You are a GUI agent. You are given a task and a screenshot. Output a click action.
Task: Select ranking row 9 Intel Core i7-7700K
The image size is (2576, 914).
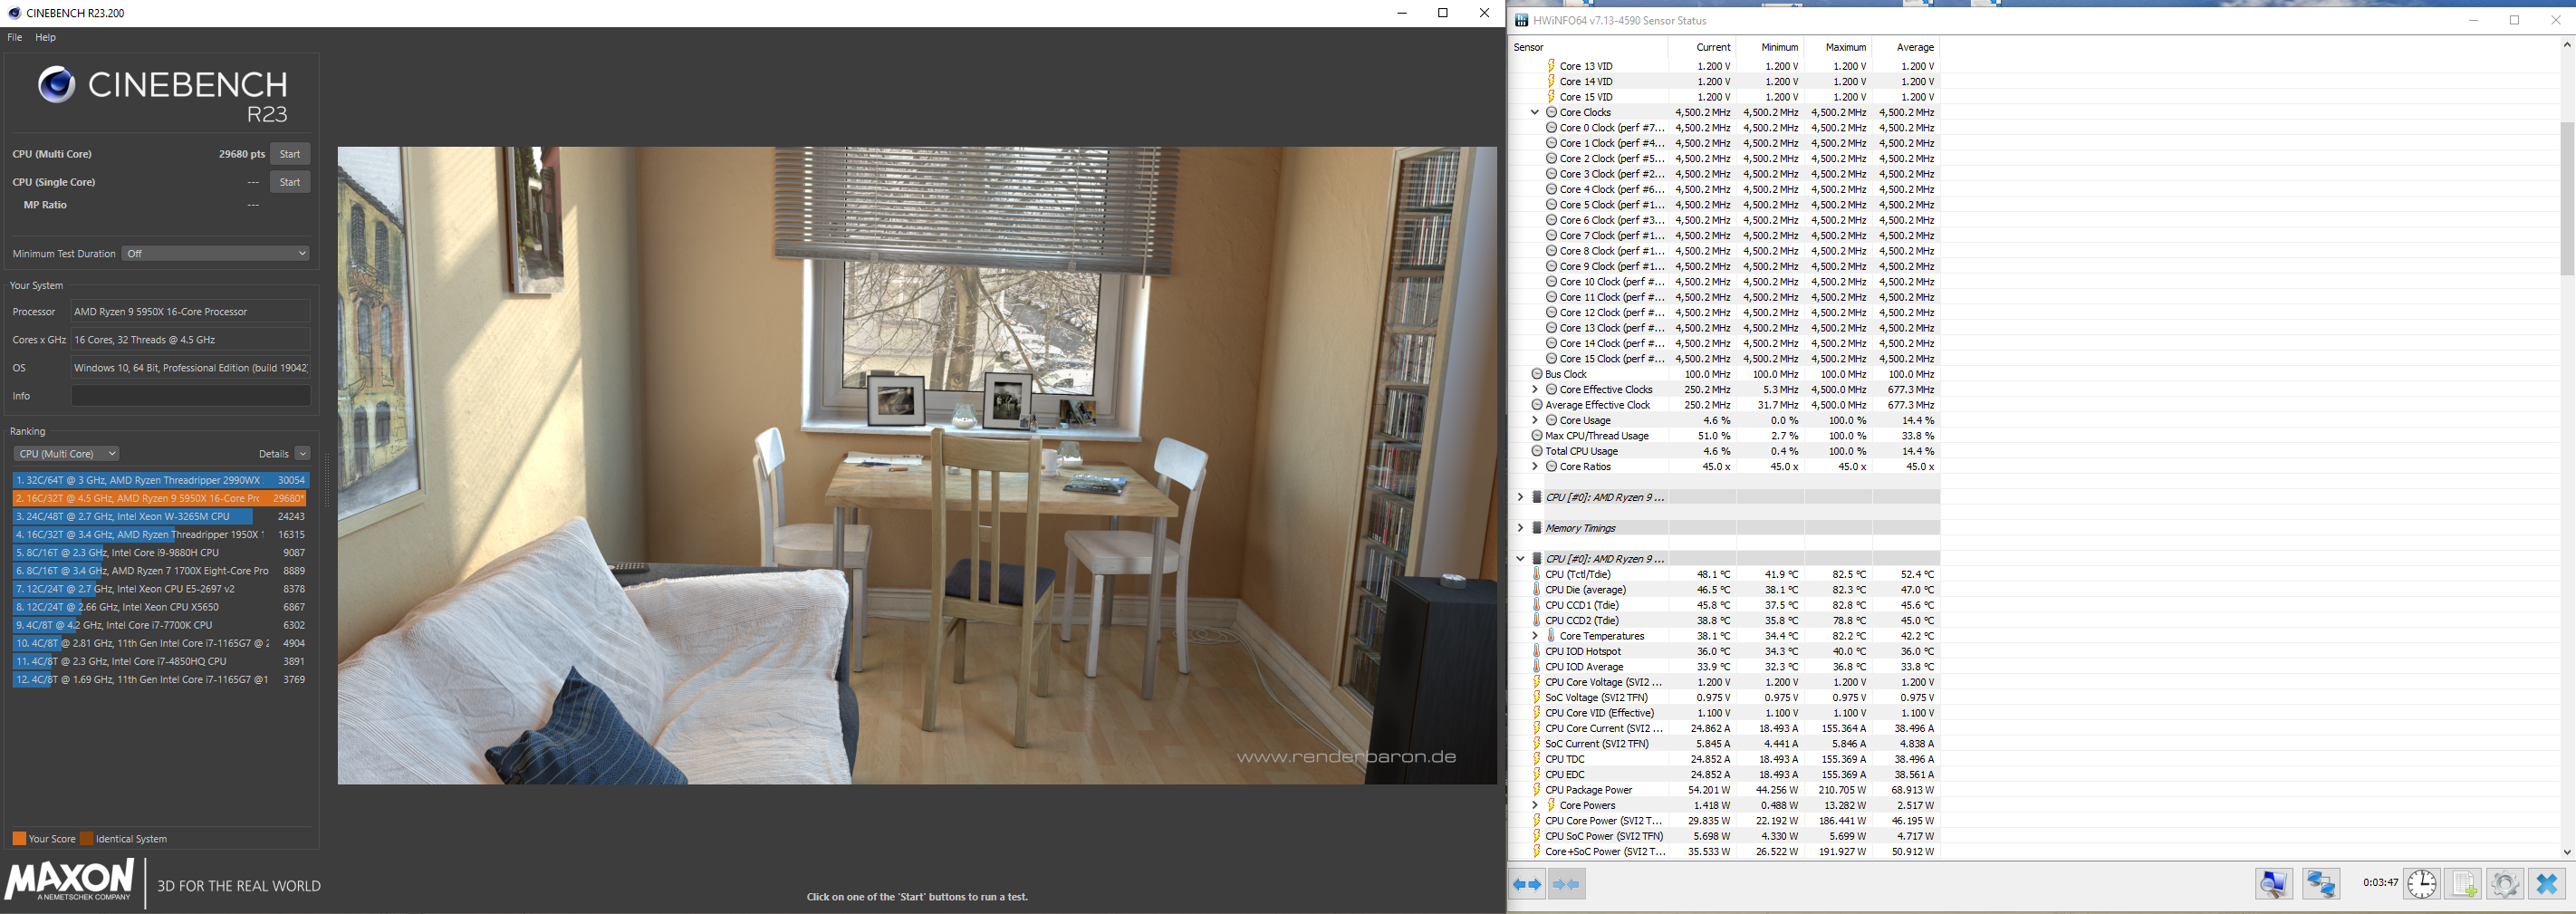click(160, 625)
